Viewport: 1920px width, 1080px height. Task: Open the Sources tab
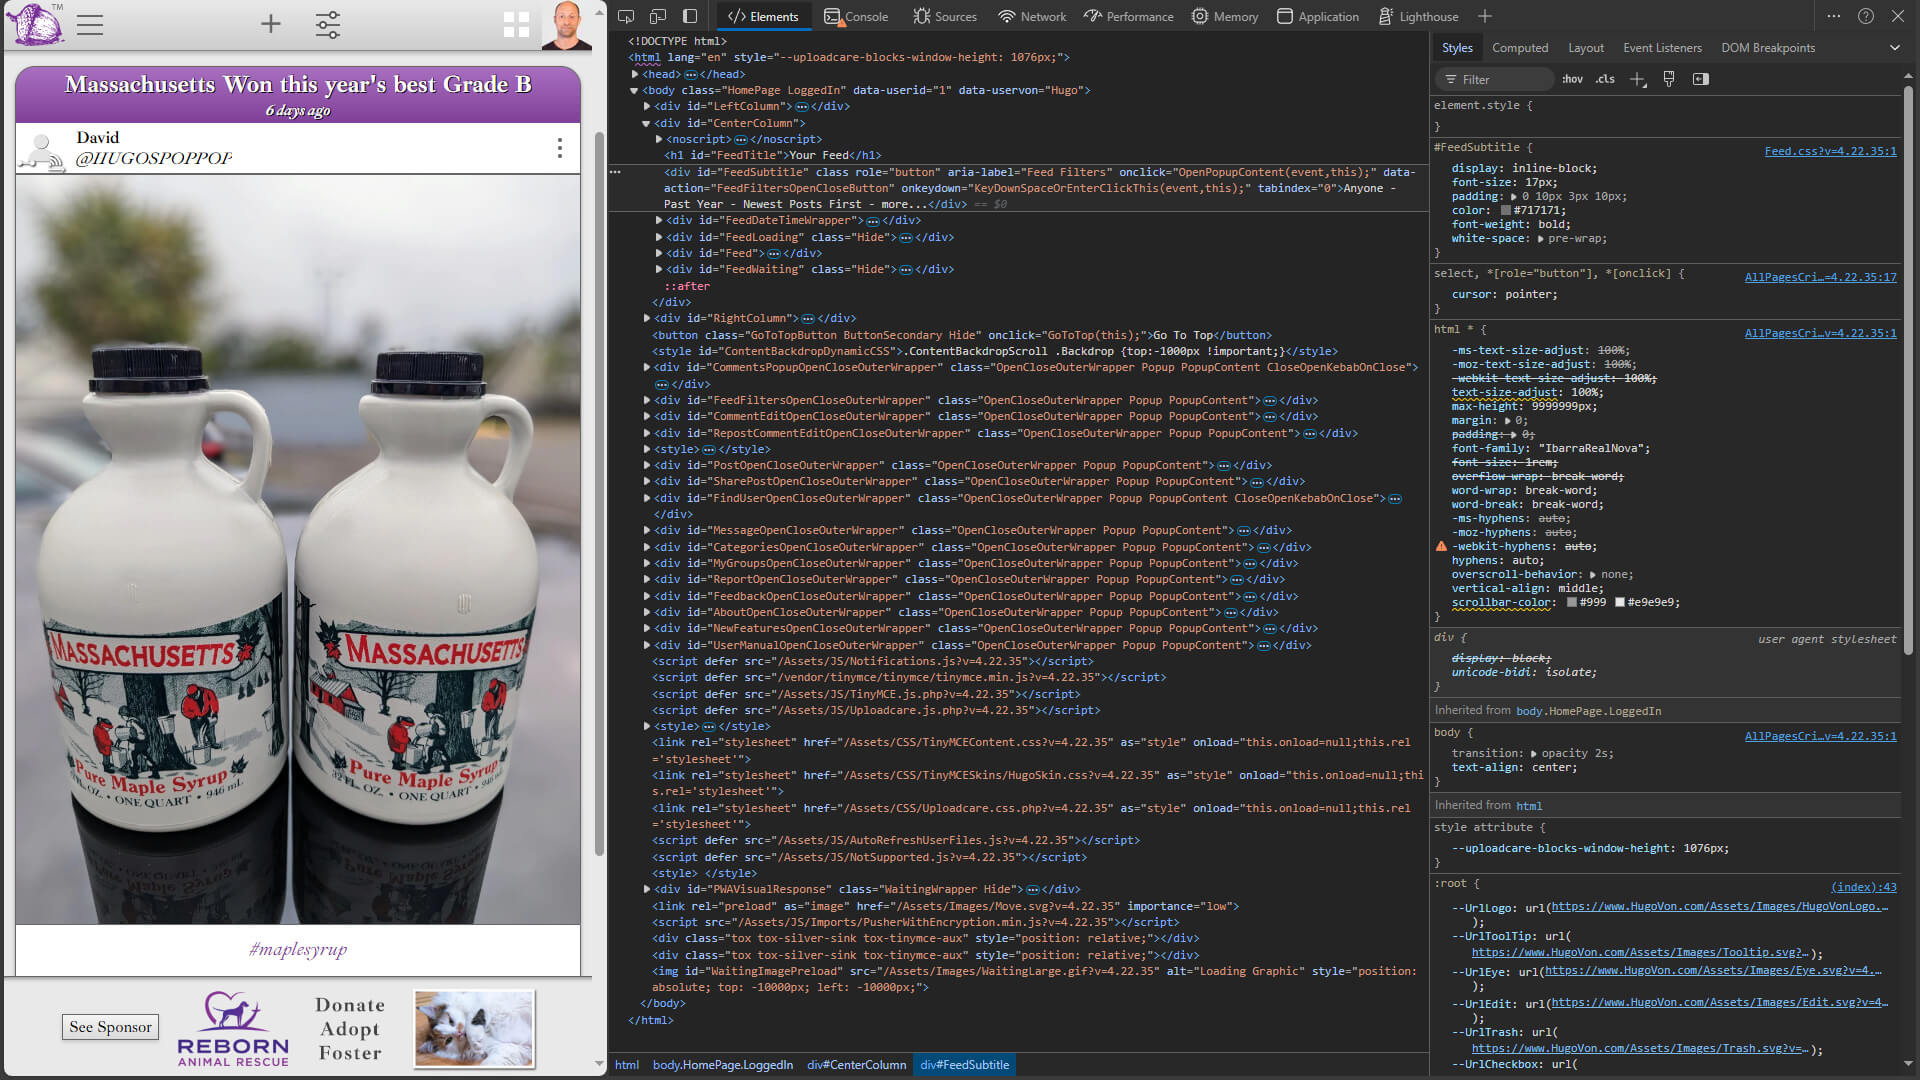click(x=945, y=16)
